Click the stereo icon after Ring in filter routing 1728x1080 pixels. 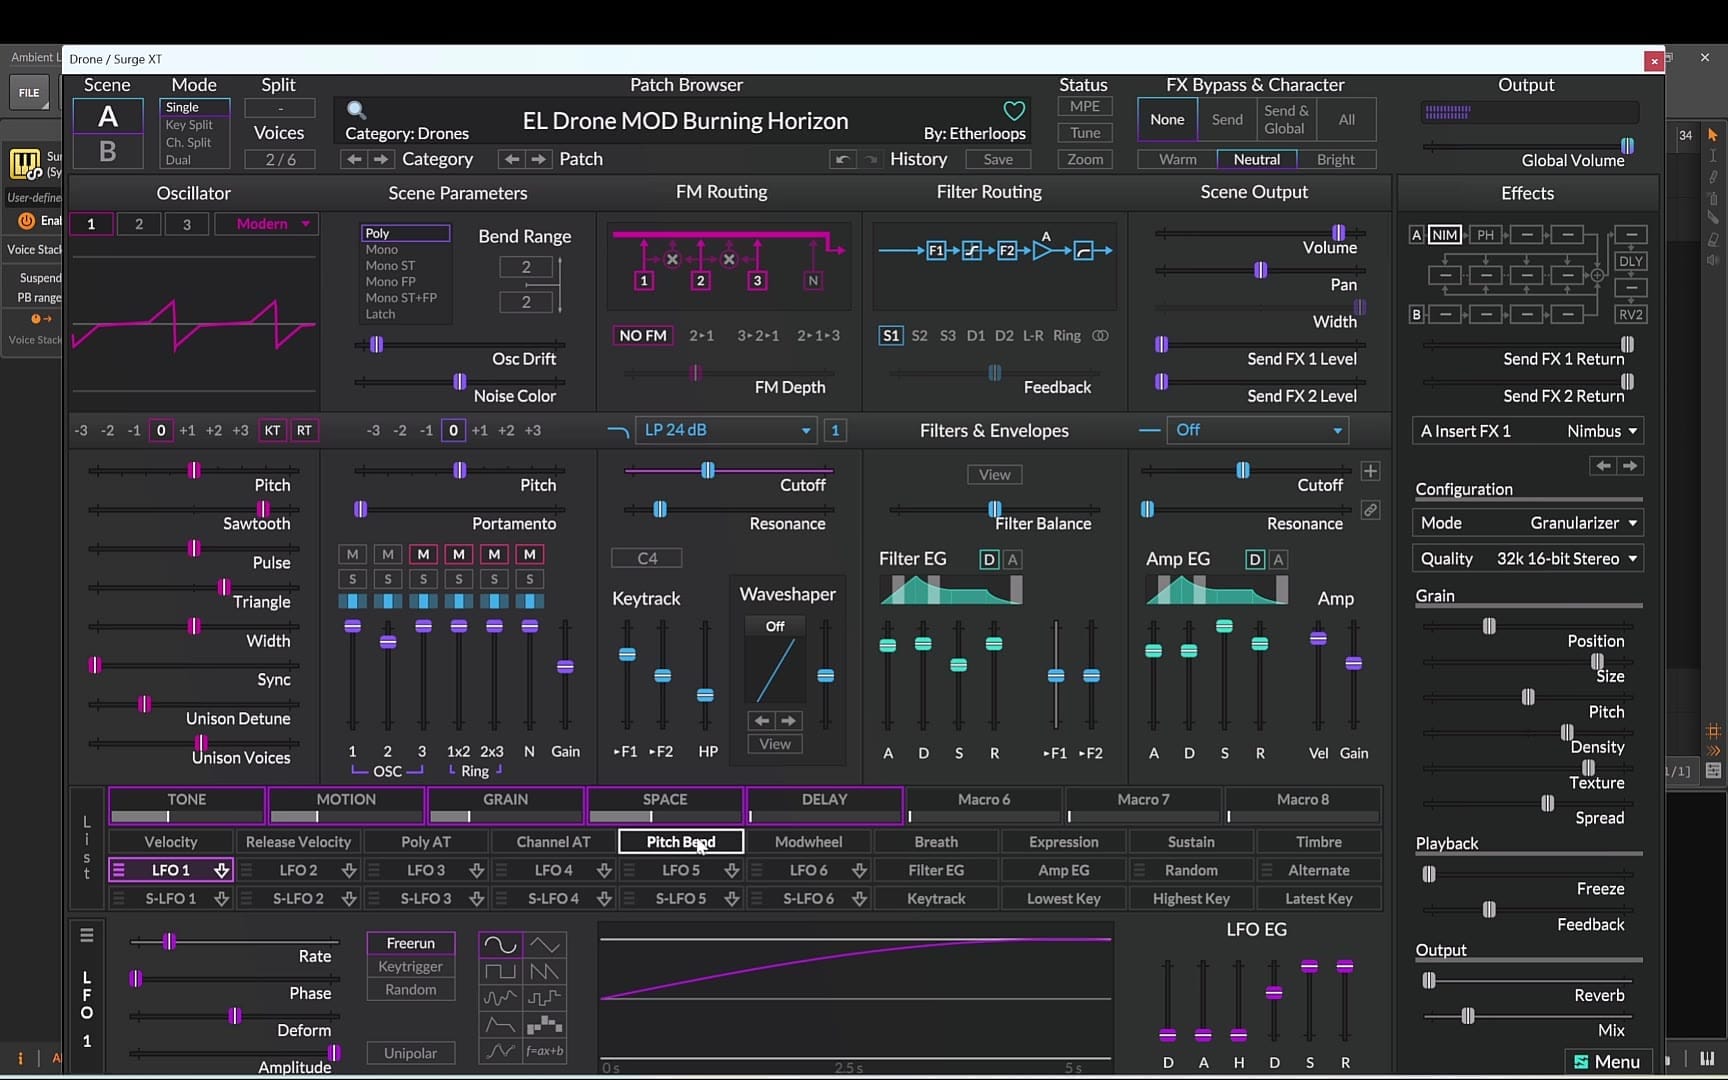(1100, 336)
